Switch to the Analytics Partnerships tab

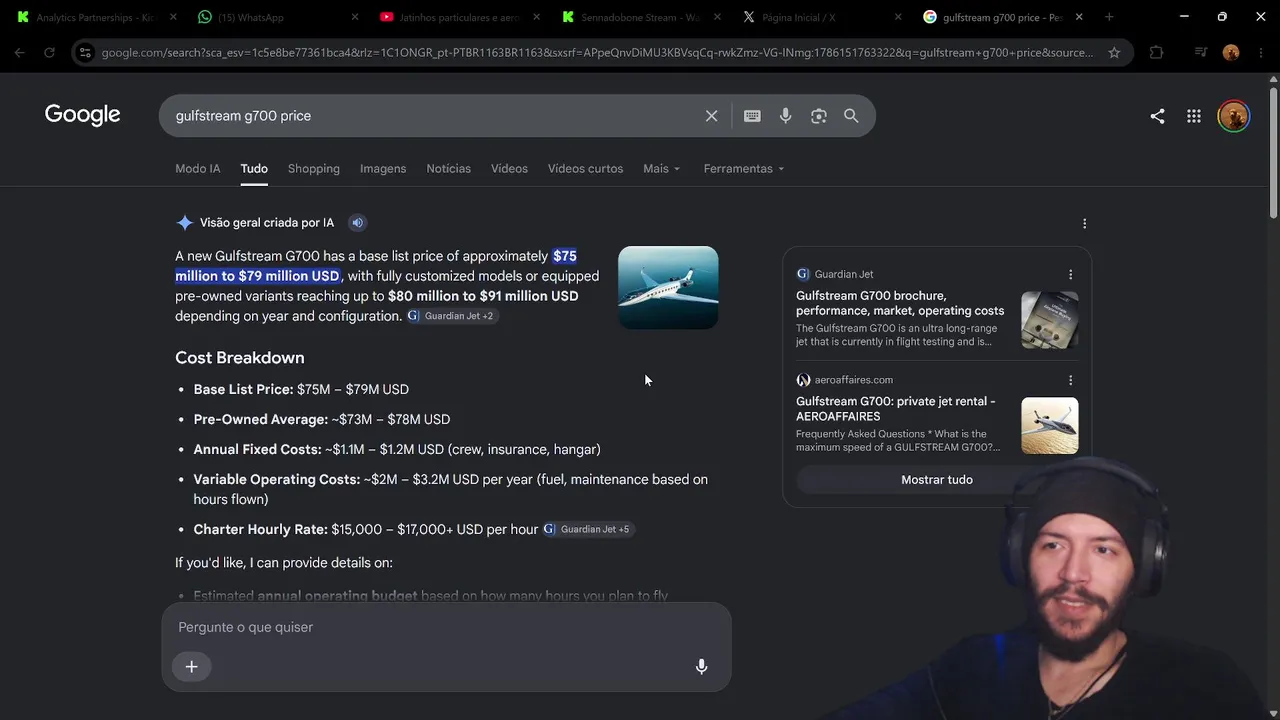(x=93, y=17)
